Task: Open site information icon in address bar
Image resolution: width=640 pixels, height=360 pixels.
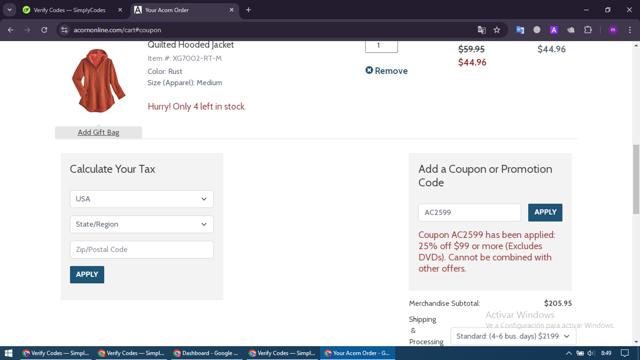Action: pos(64,30)
